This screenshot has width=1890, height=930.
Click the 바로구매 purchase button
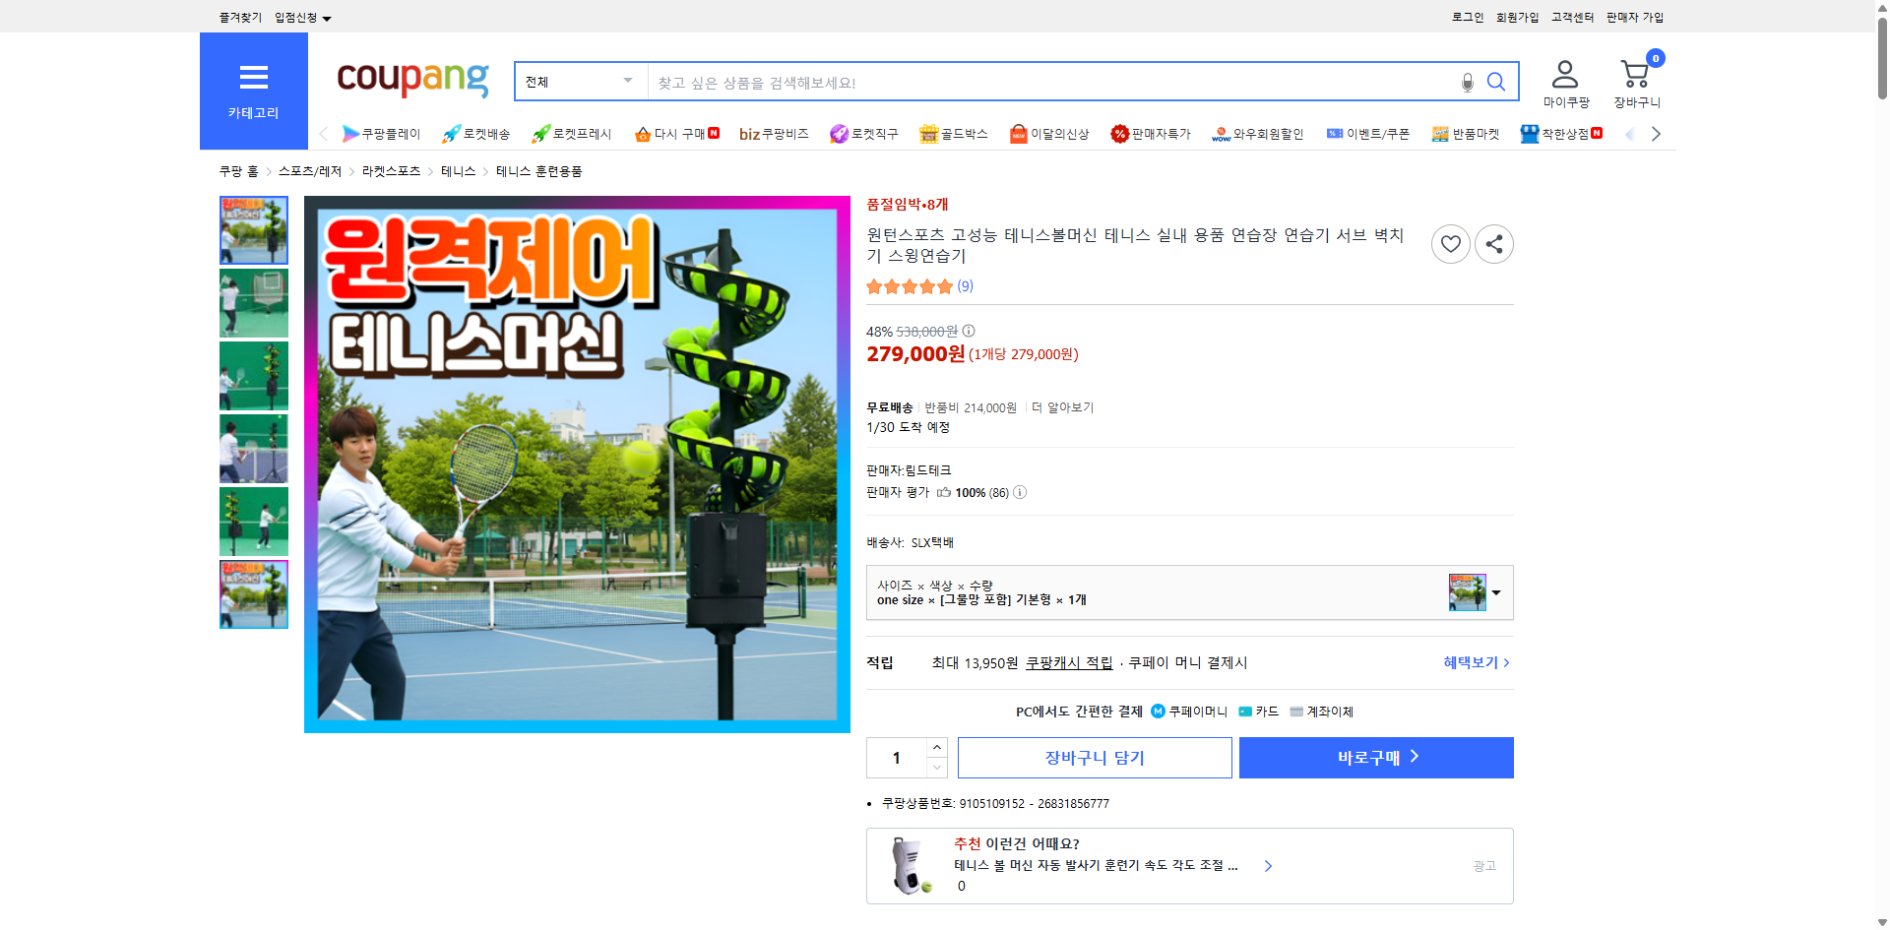pos(1375,757)
